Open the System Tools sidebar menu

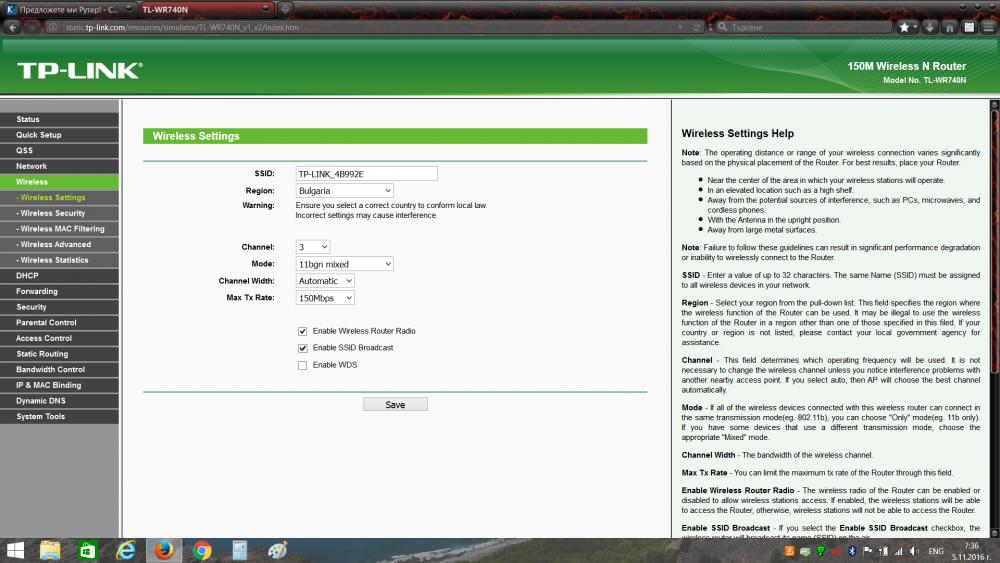coord(59,416)
